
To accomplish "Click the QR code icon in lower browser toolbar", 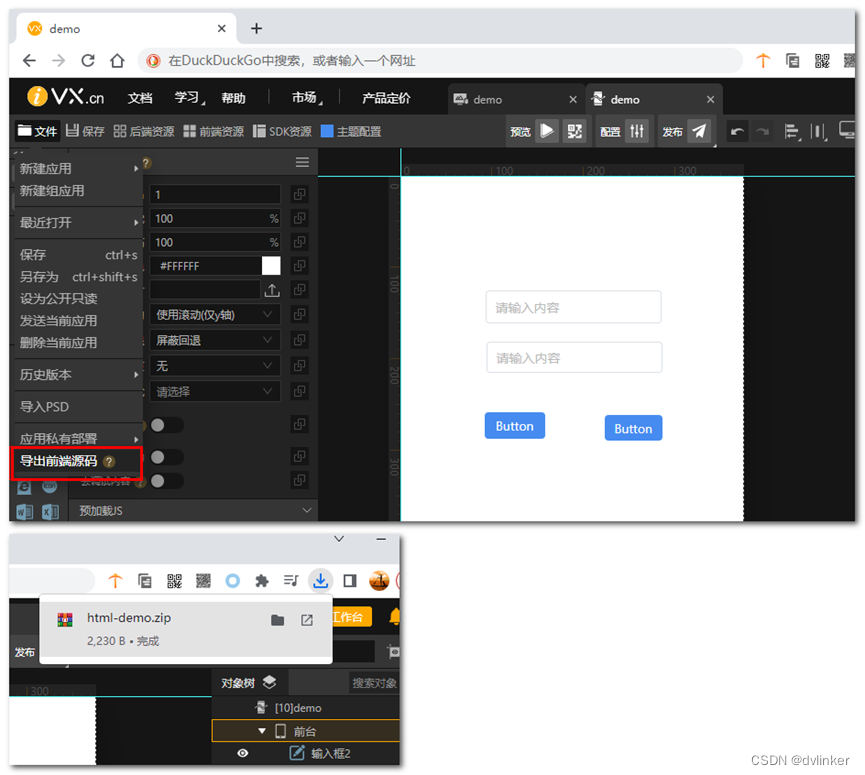I will point(174,580).
